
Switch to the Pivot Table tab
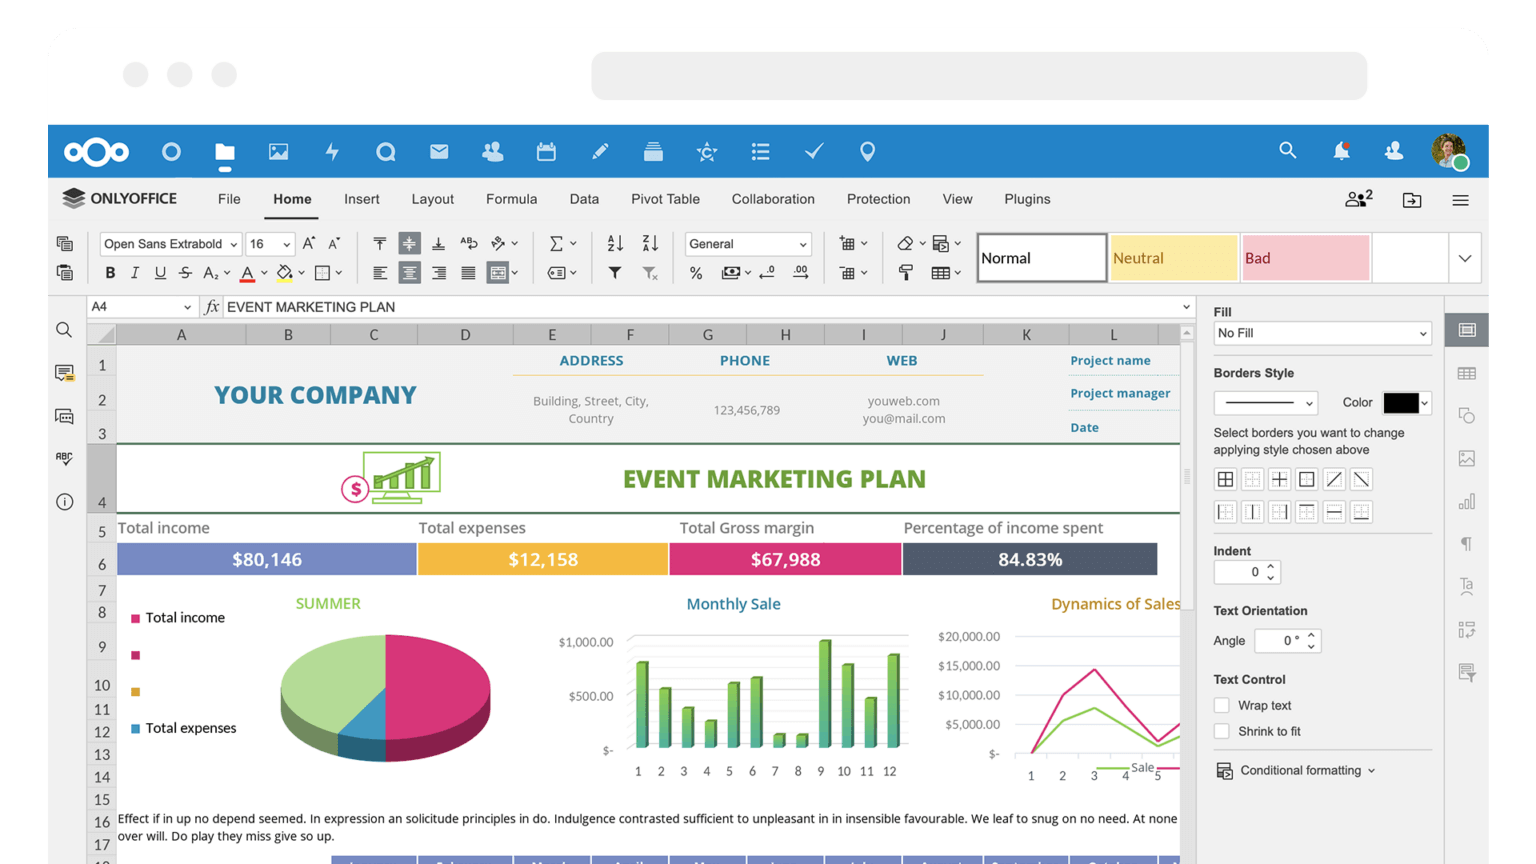click(x=665, y=199)
